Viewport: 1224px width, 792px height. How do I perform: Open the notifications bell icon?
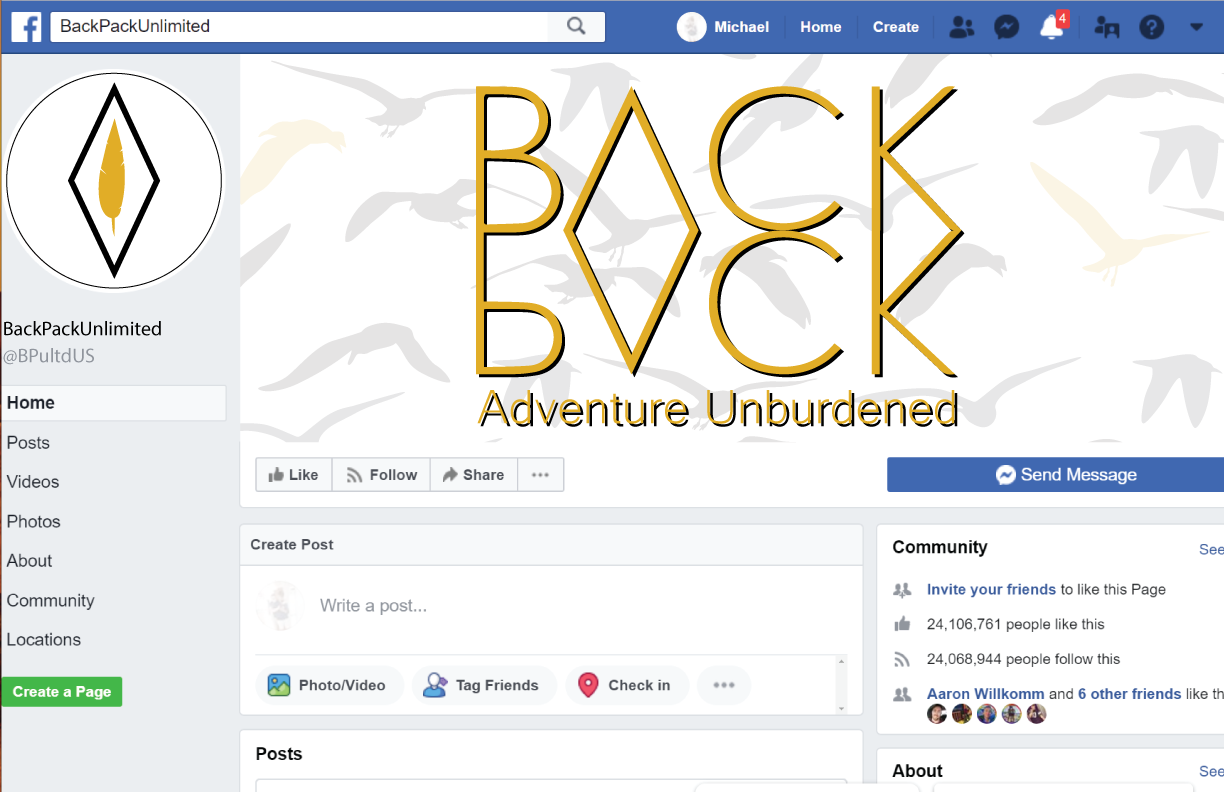1052,27
